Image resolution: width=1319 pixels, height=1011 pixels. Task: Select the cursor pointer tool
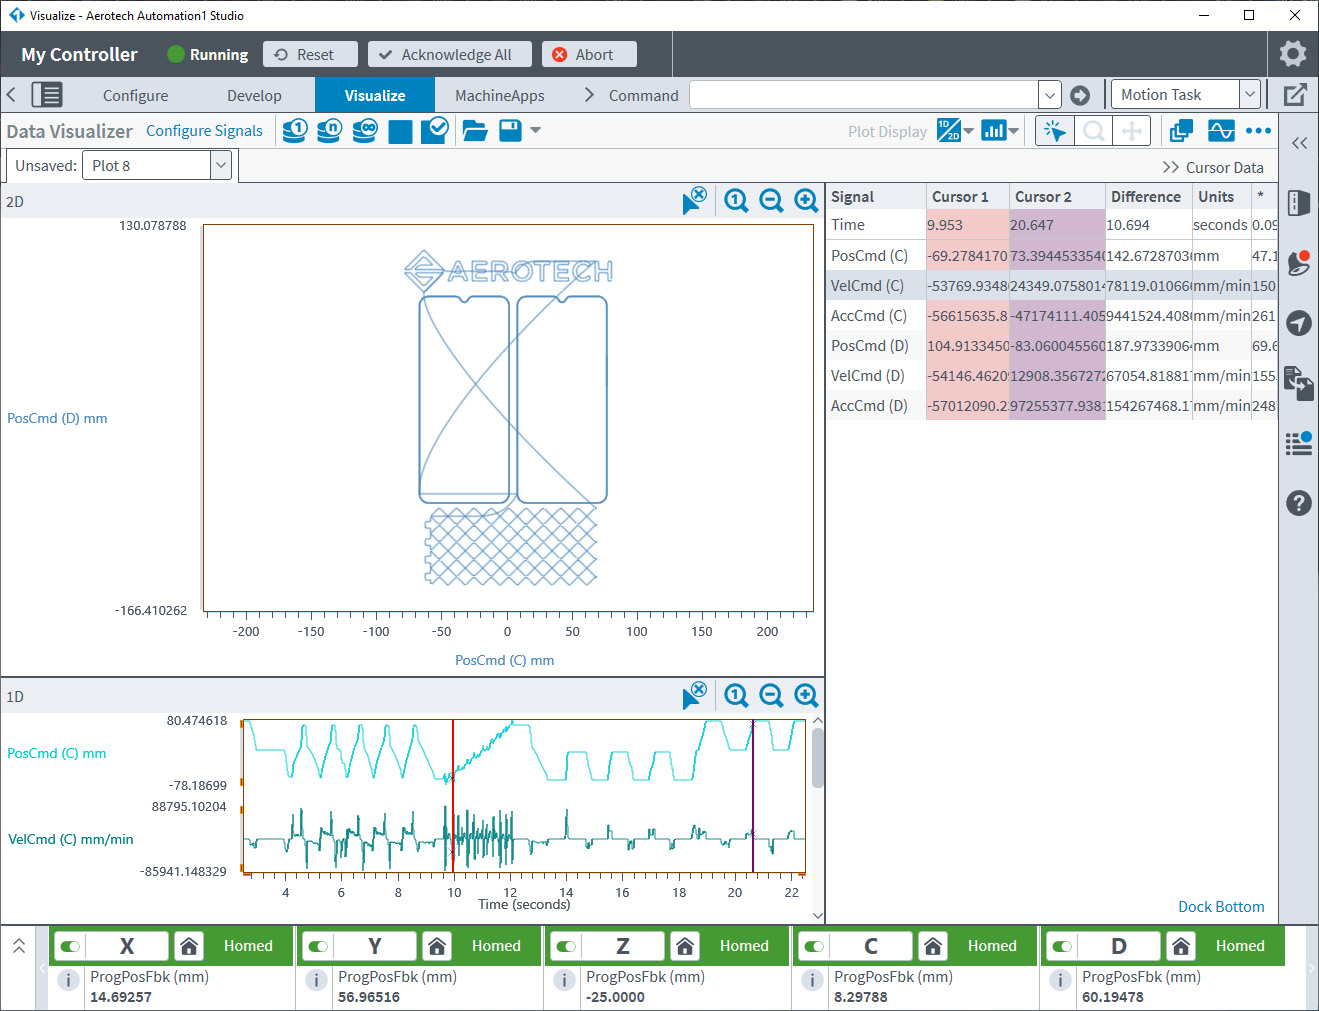point(1055,131)
